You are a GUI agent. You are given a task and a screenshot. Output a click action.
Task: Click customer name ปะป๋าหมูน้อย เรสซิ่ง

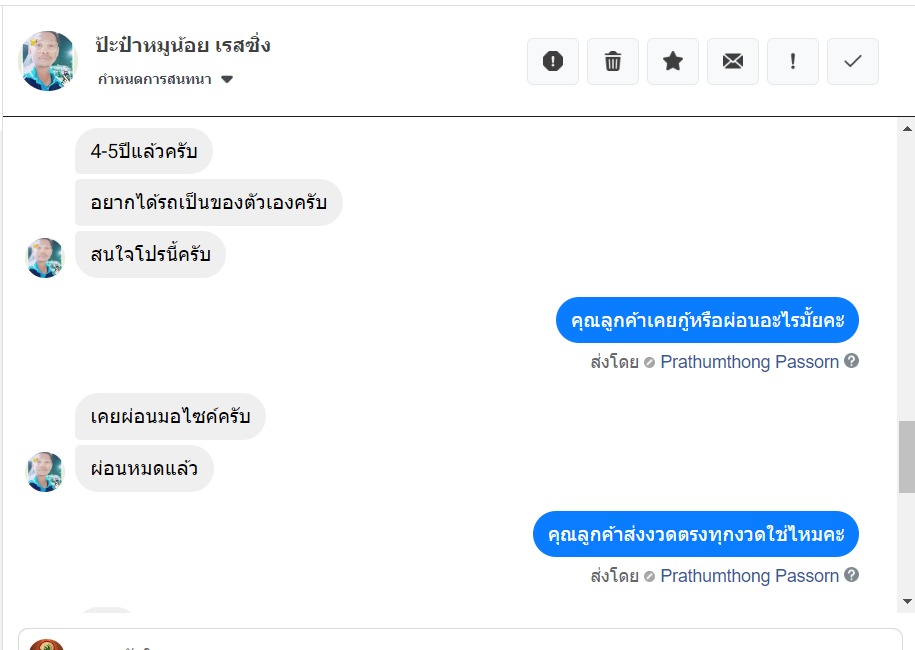[183, 45]
